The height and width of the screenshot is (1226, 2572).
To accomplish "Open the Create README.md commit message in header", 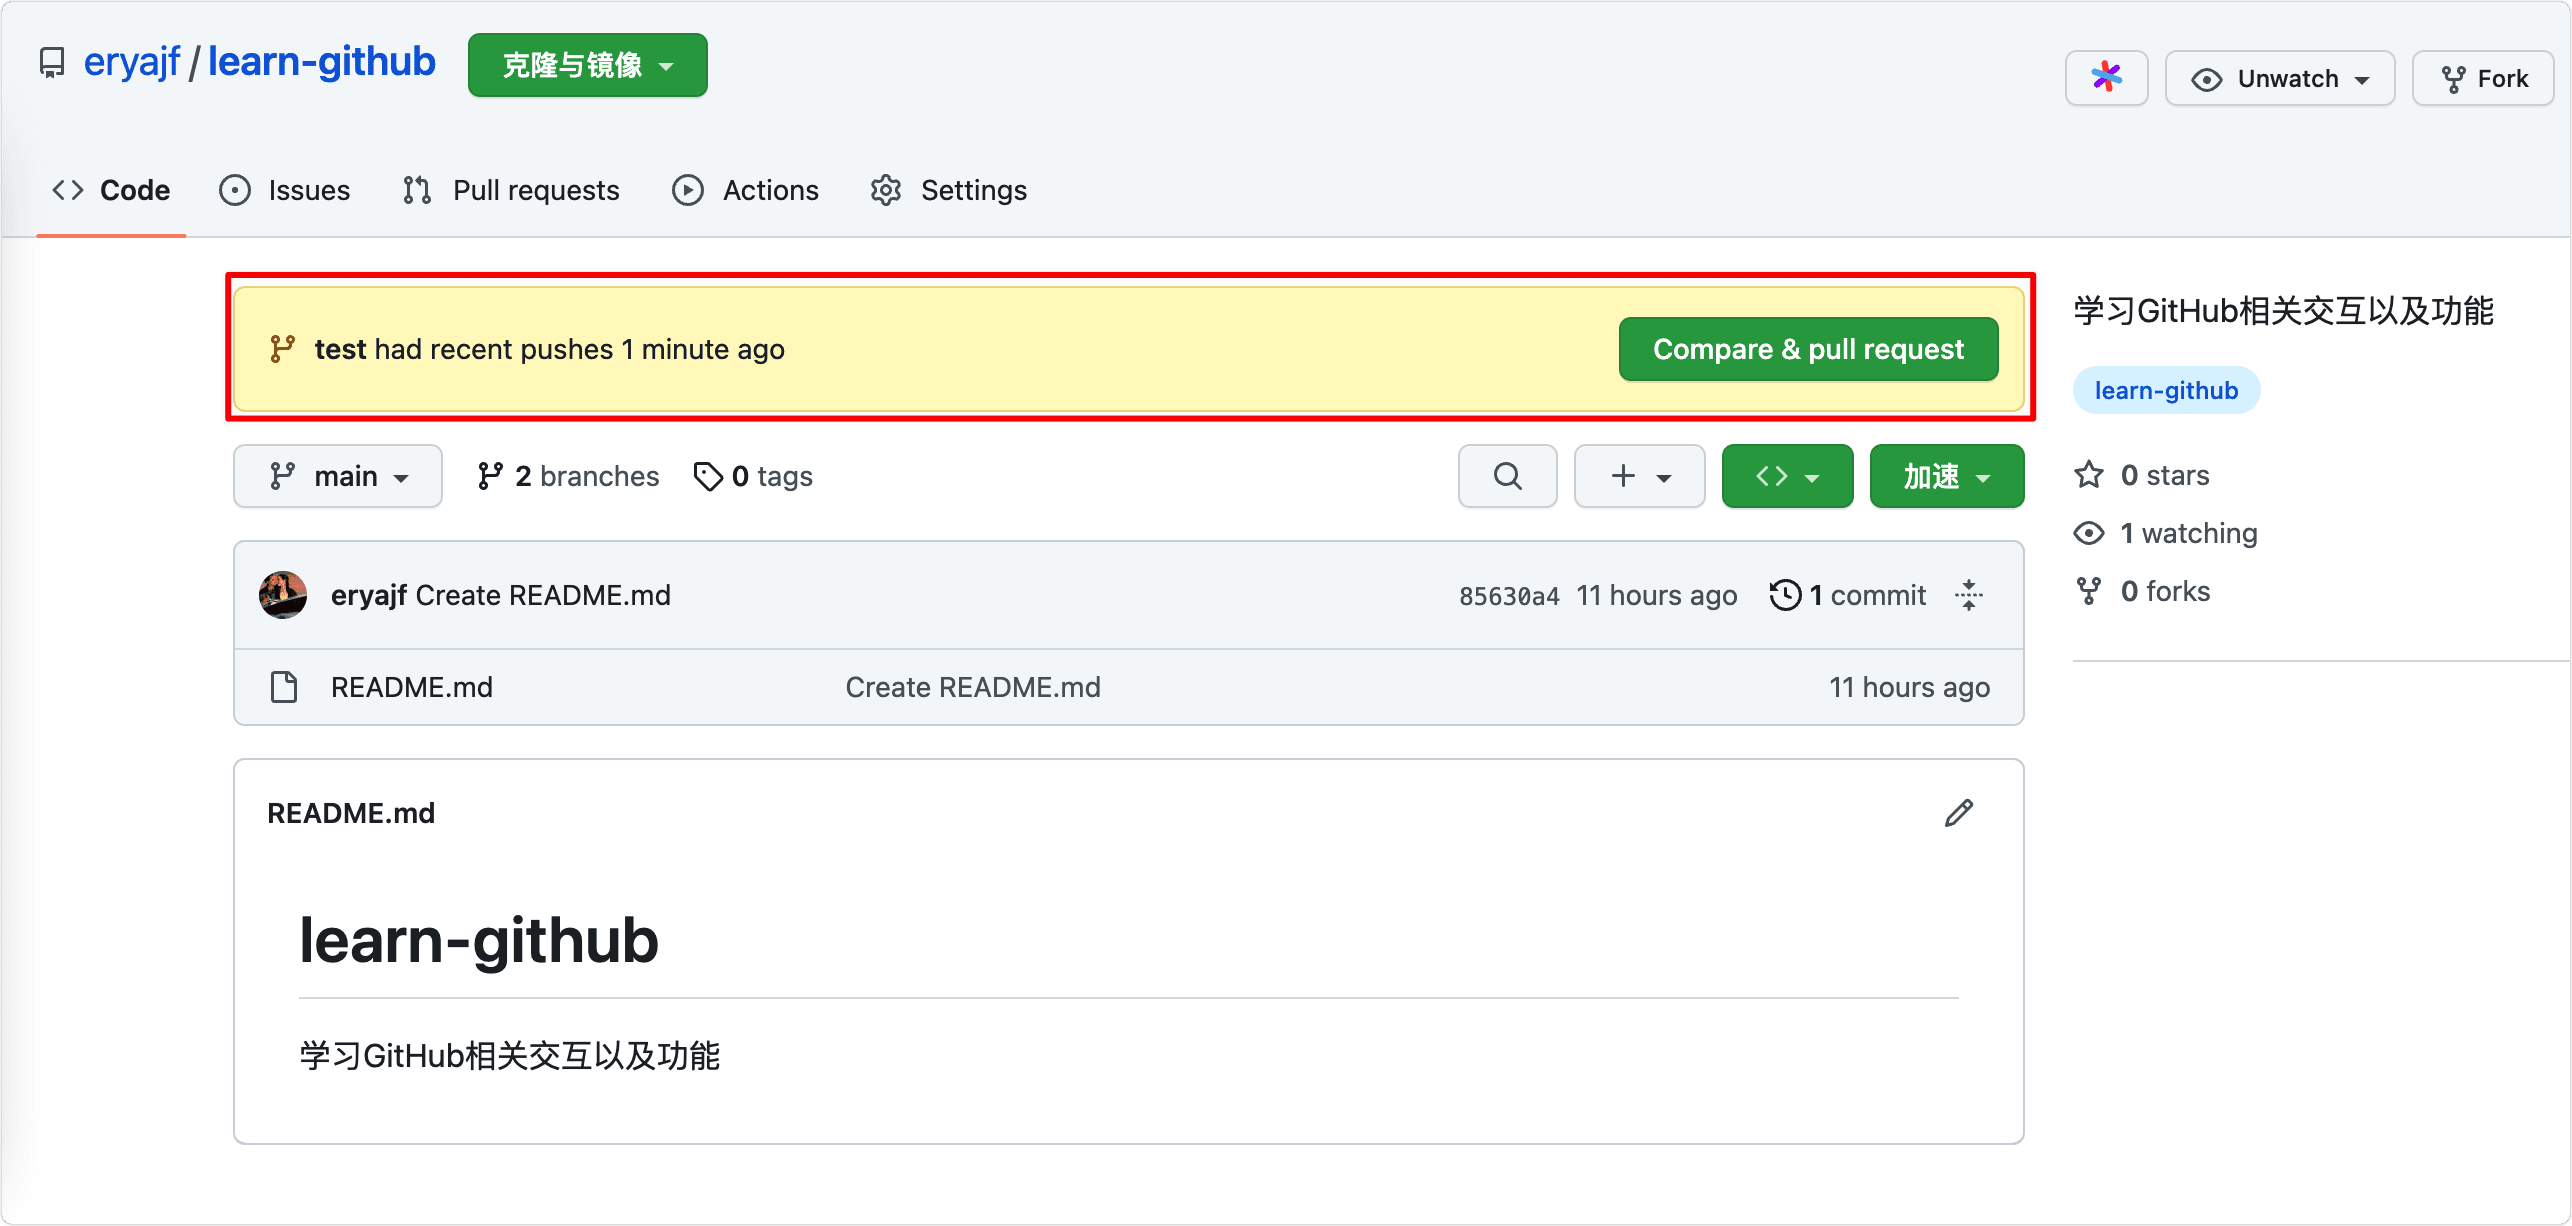I will [x=543, y=595].
